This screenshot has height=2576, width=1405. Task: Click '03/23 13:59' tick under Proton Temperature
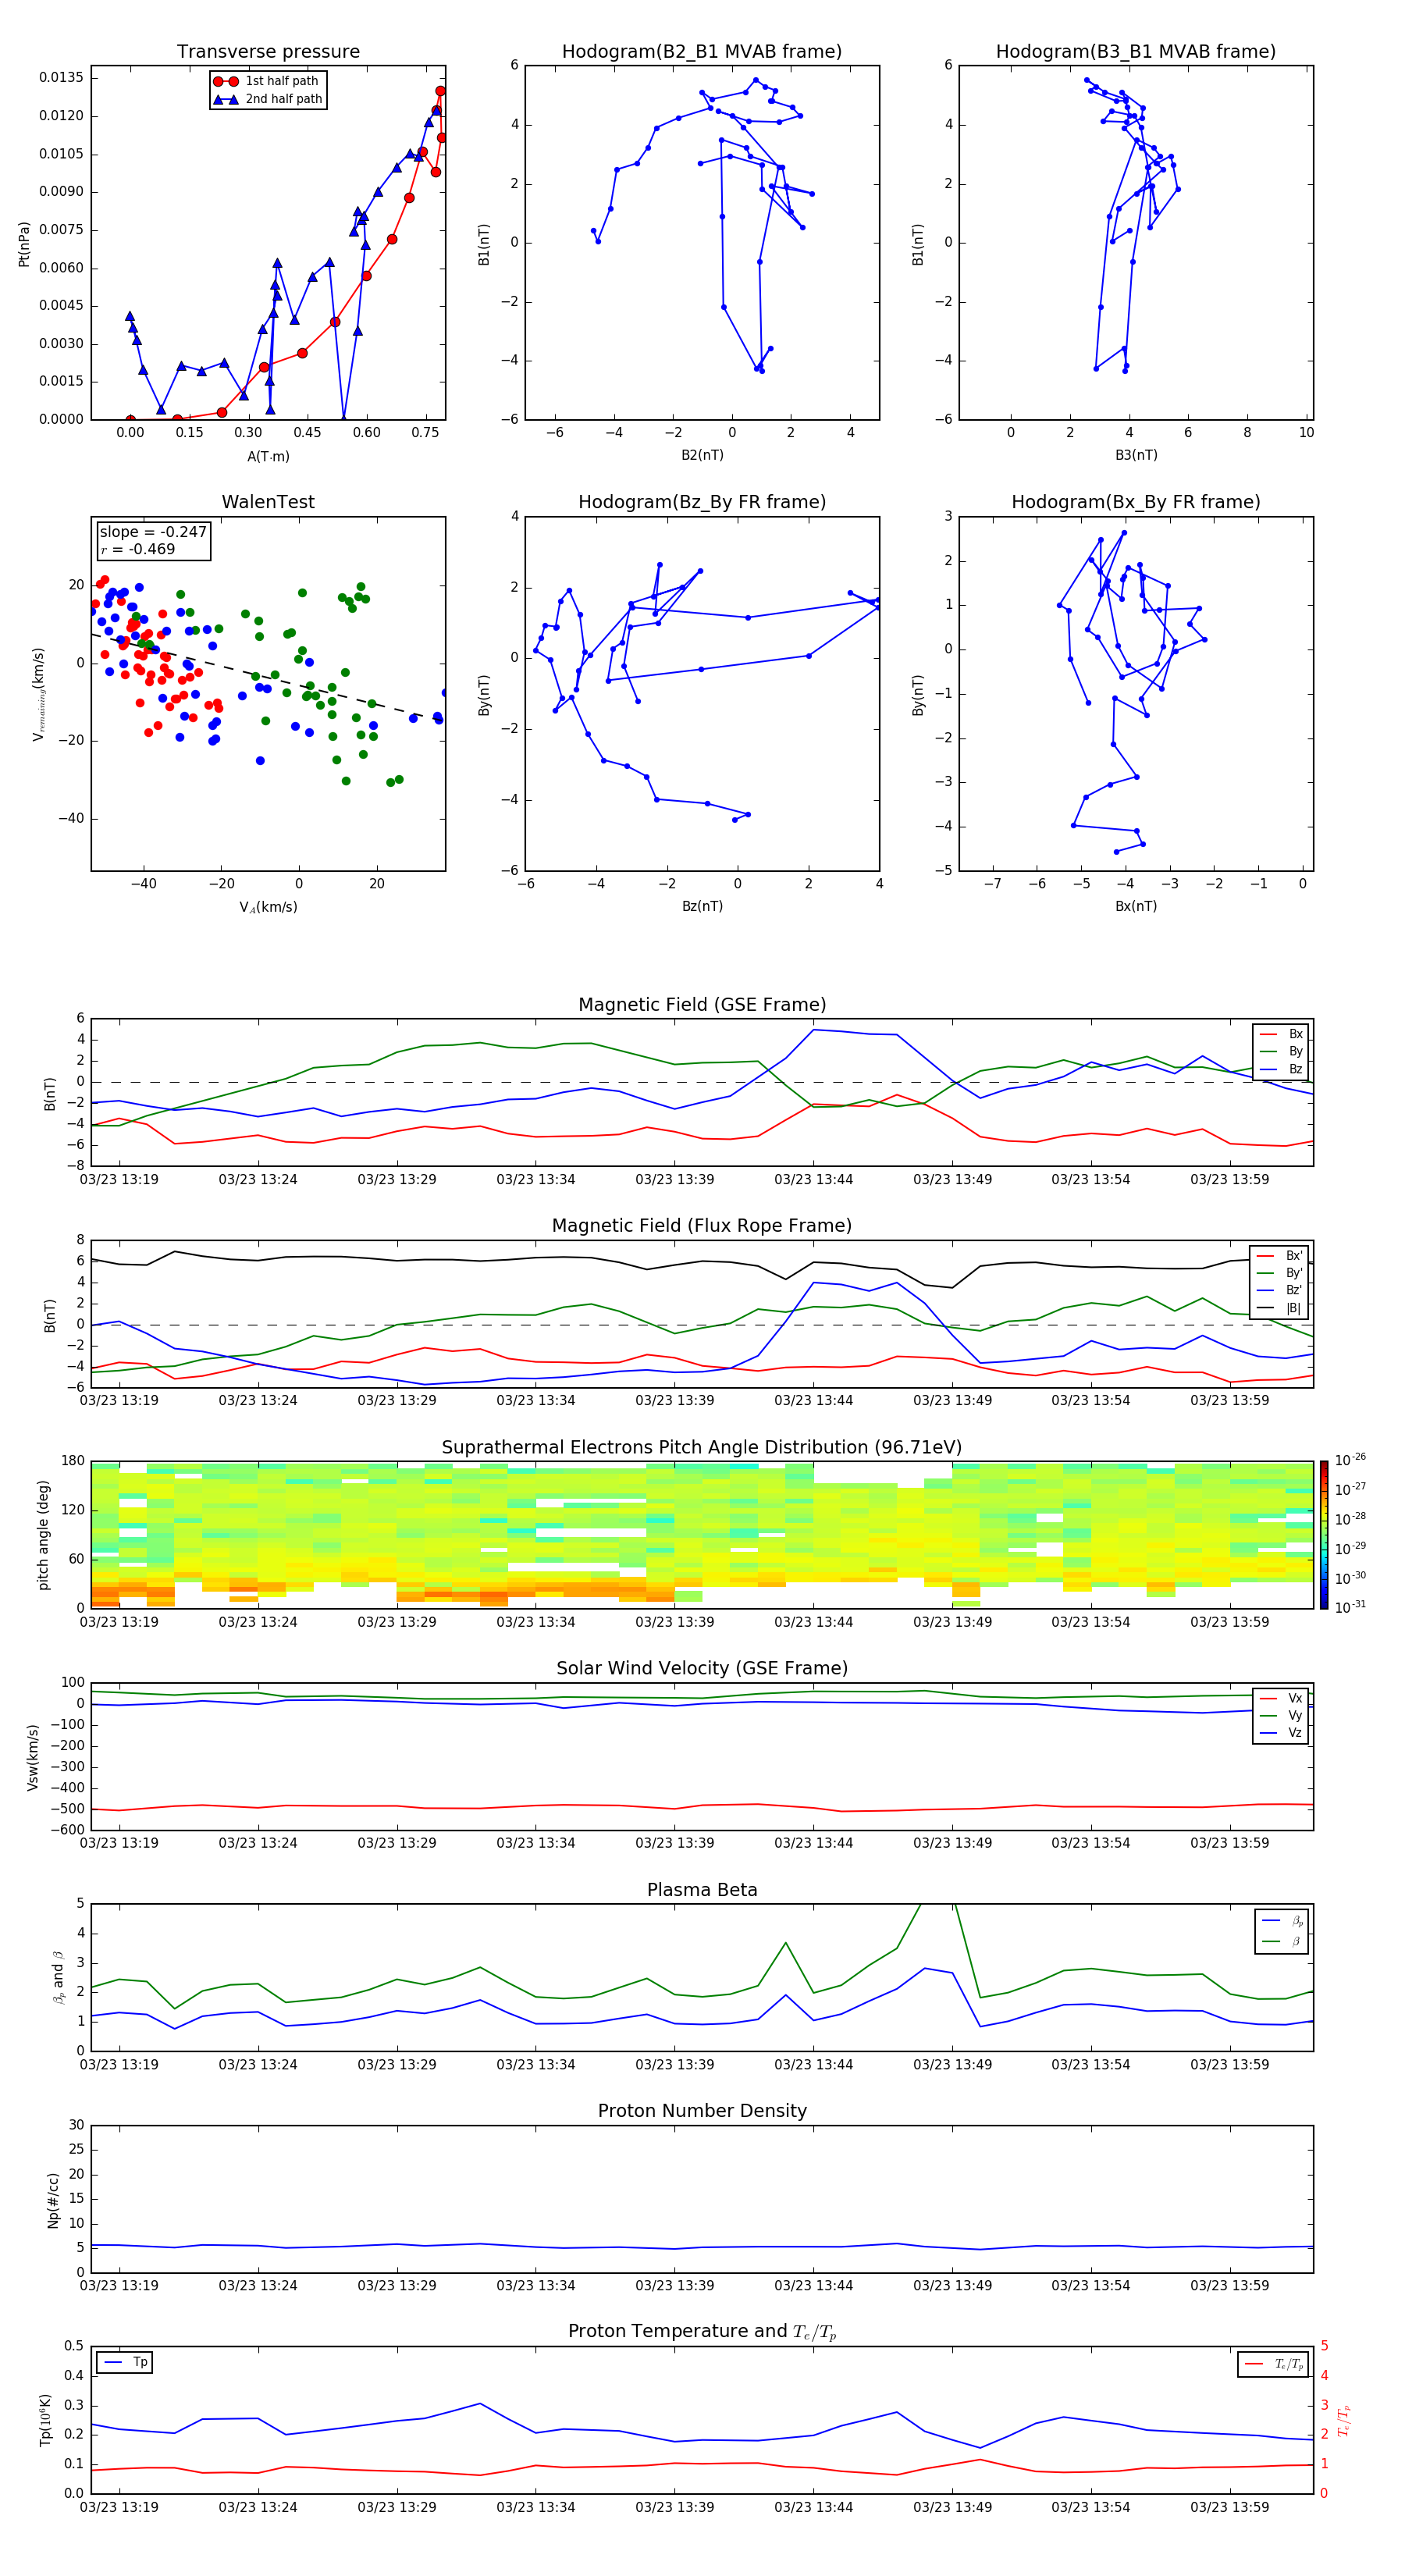click(1229, 2507)
